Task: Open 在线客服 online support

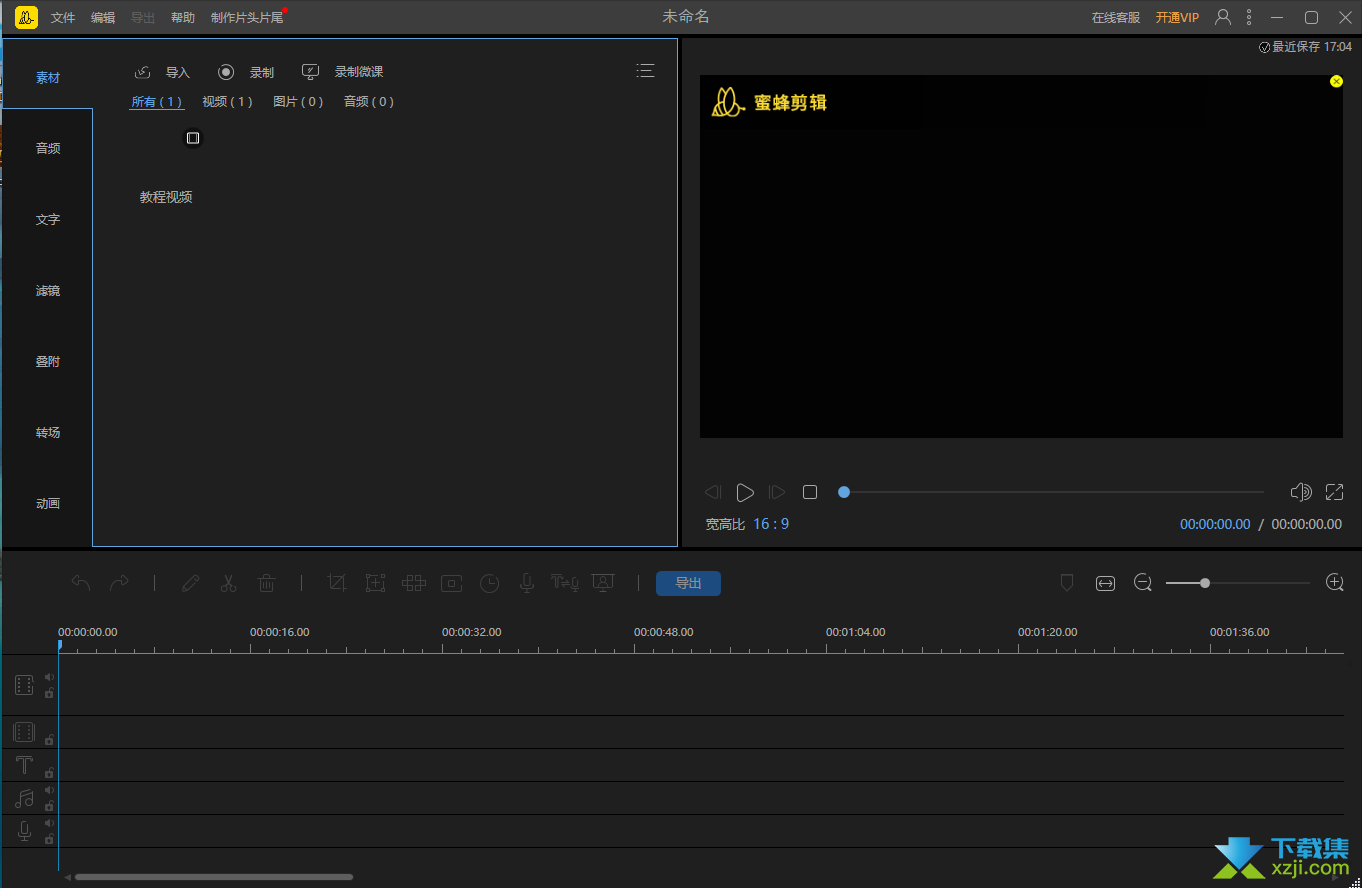Action: tap(1116, 18)
